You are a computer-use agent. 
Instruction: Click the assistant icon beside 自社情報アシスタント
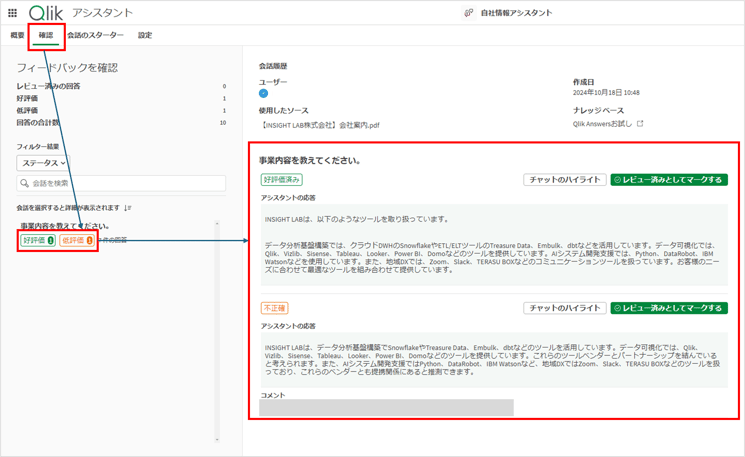[468, 13]
